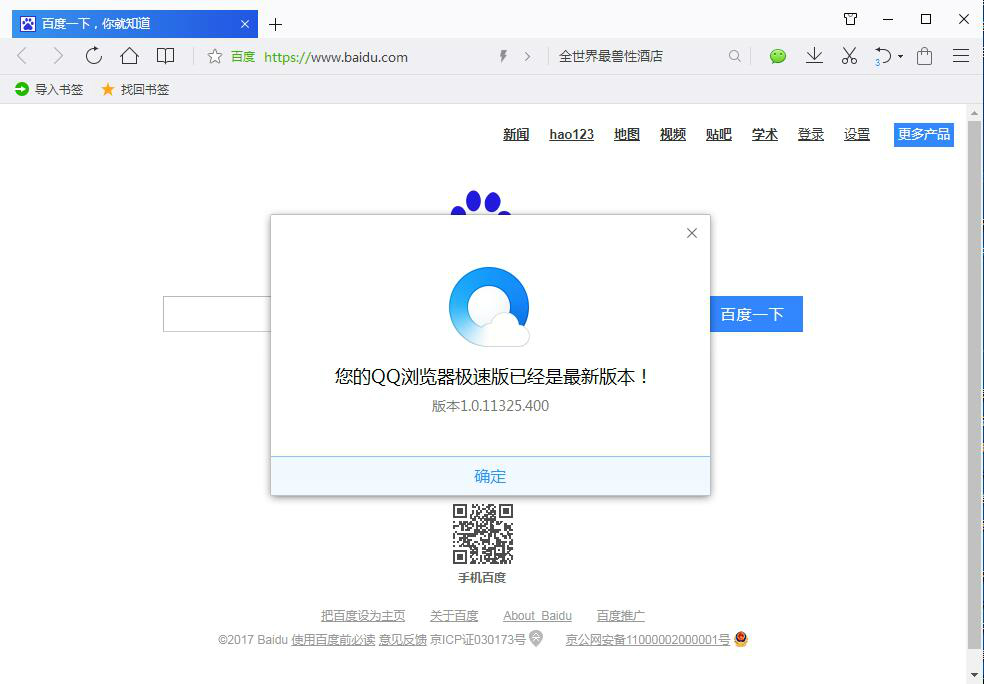The height and width of the screenshot is (684, 984).
Task: Click the 登录 login link
Action: (x=810, y=134)
